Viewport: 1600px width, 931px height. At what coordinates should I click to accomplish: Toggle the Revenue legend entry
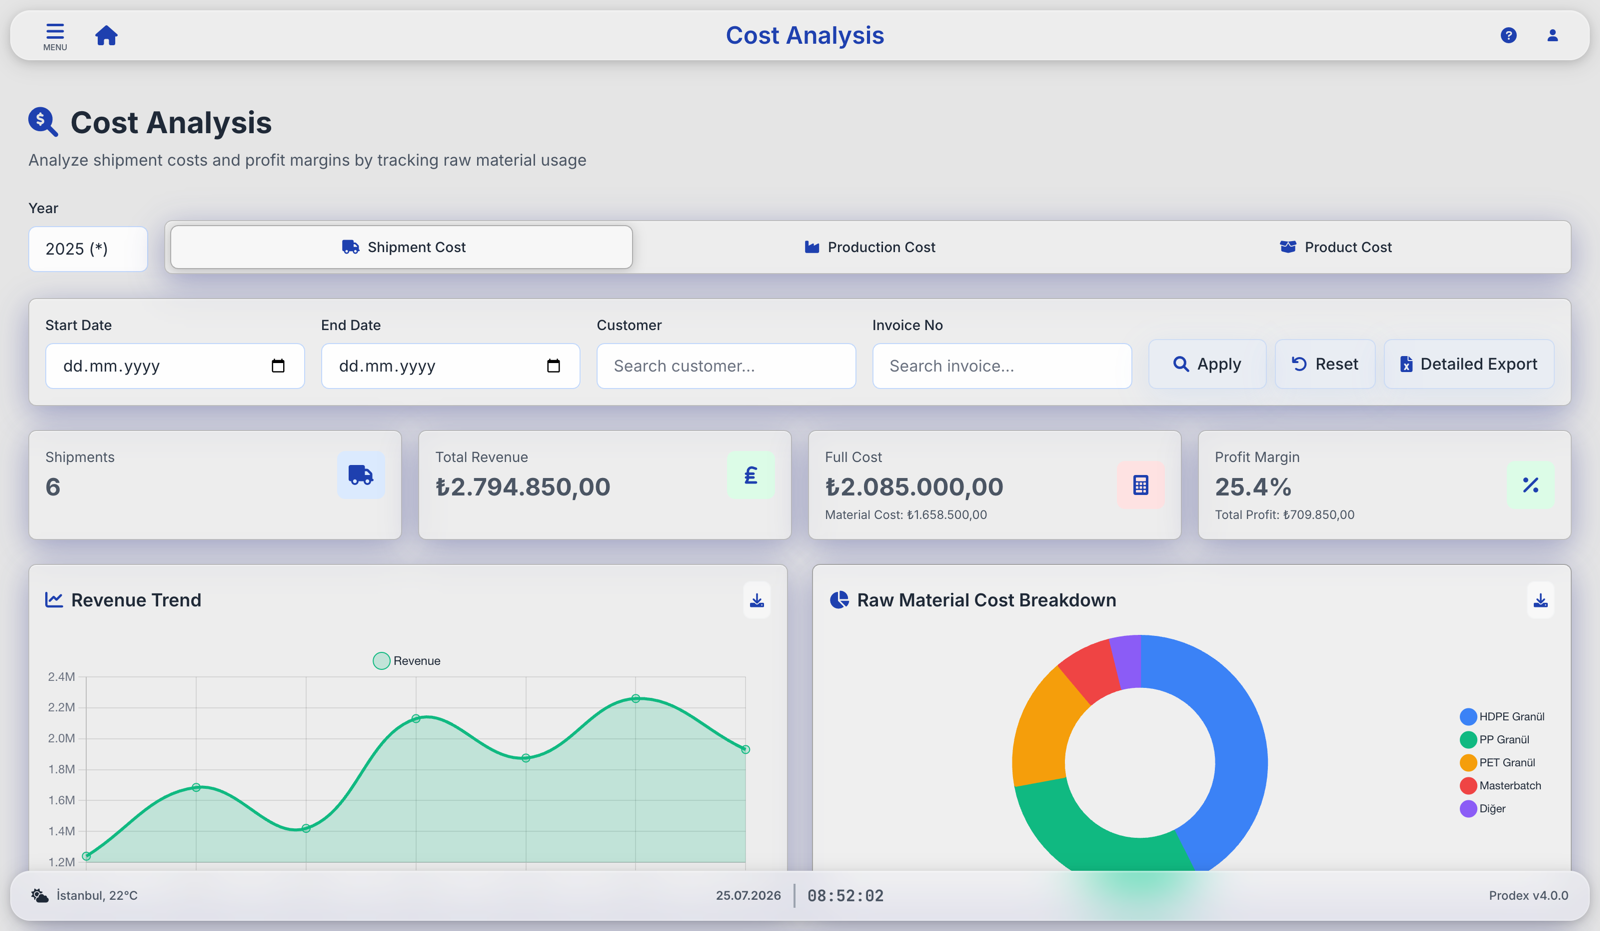(x=406, y=661)
